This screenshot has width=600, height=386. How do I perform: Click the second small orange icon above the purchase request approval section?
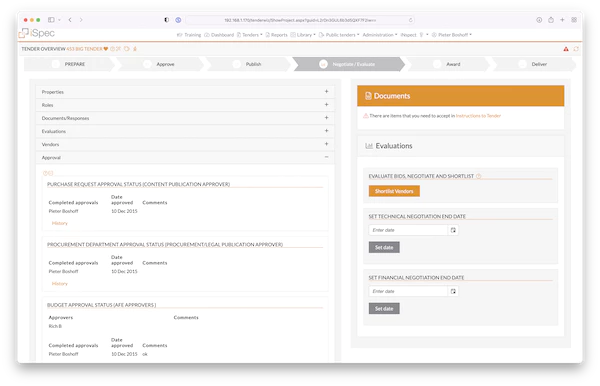click(x=51, y=173)
